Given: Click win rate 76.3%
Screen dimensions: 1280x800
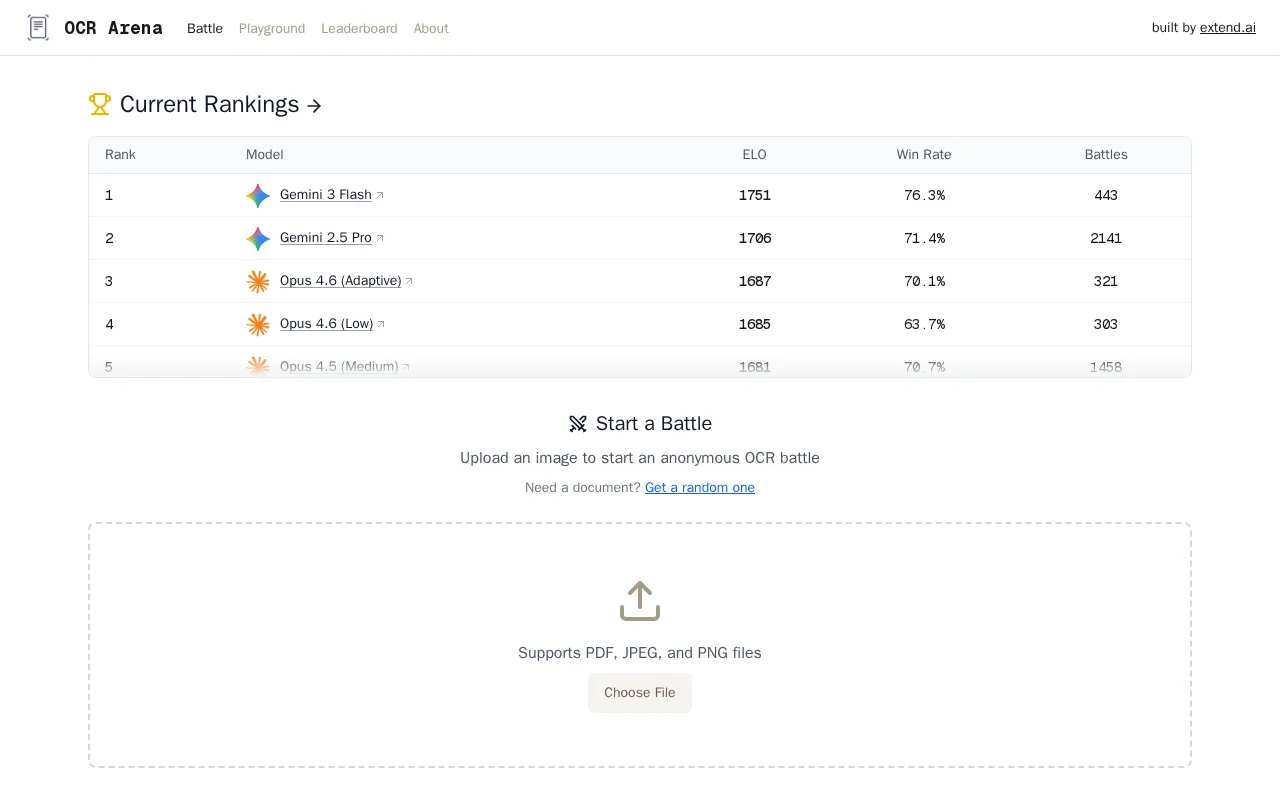Looking at the screenshot, I should click(x=924, y=195).
